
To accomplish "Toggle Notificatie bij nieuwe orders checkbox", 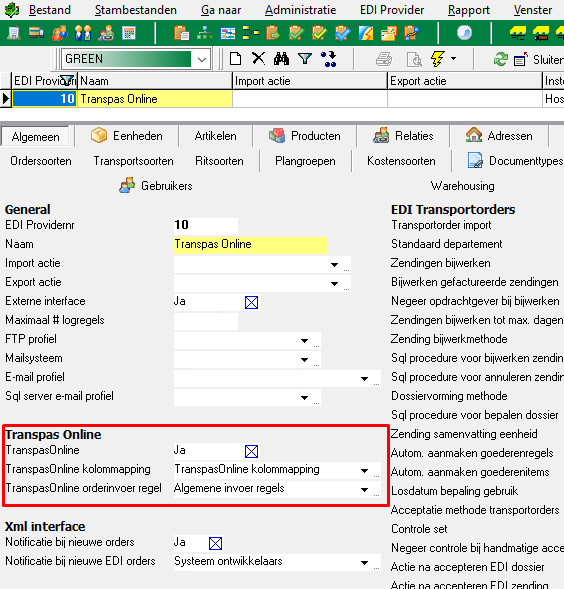I will pyautogui.click(x=215, y=544).
